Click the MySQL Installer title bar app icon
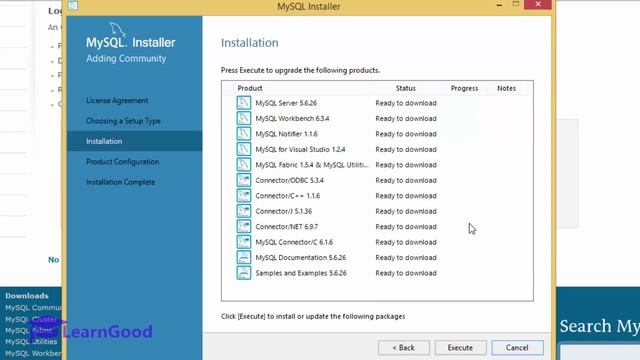 (73, 5)
